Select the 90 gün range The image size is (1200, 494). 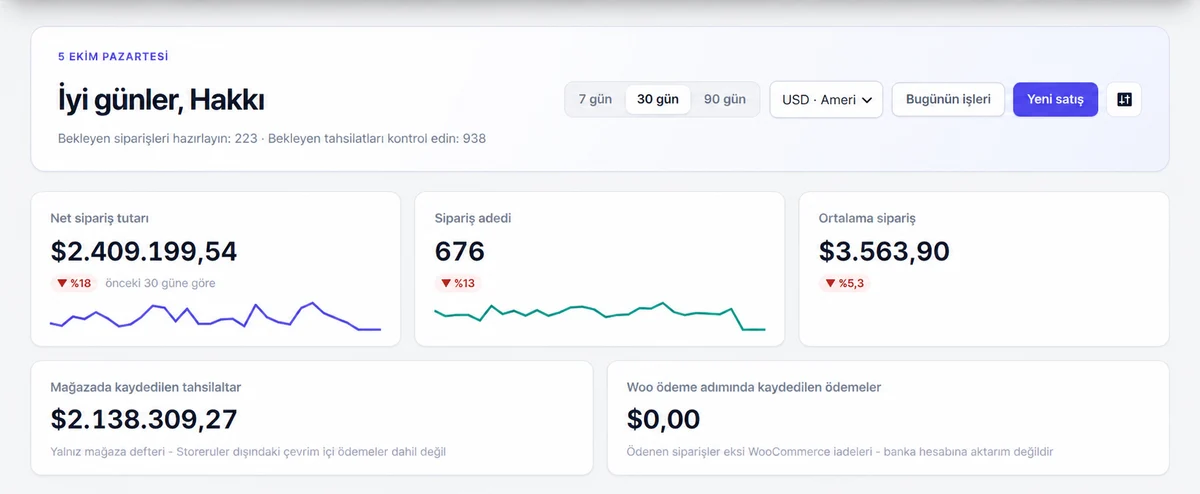(725, 99)
